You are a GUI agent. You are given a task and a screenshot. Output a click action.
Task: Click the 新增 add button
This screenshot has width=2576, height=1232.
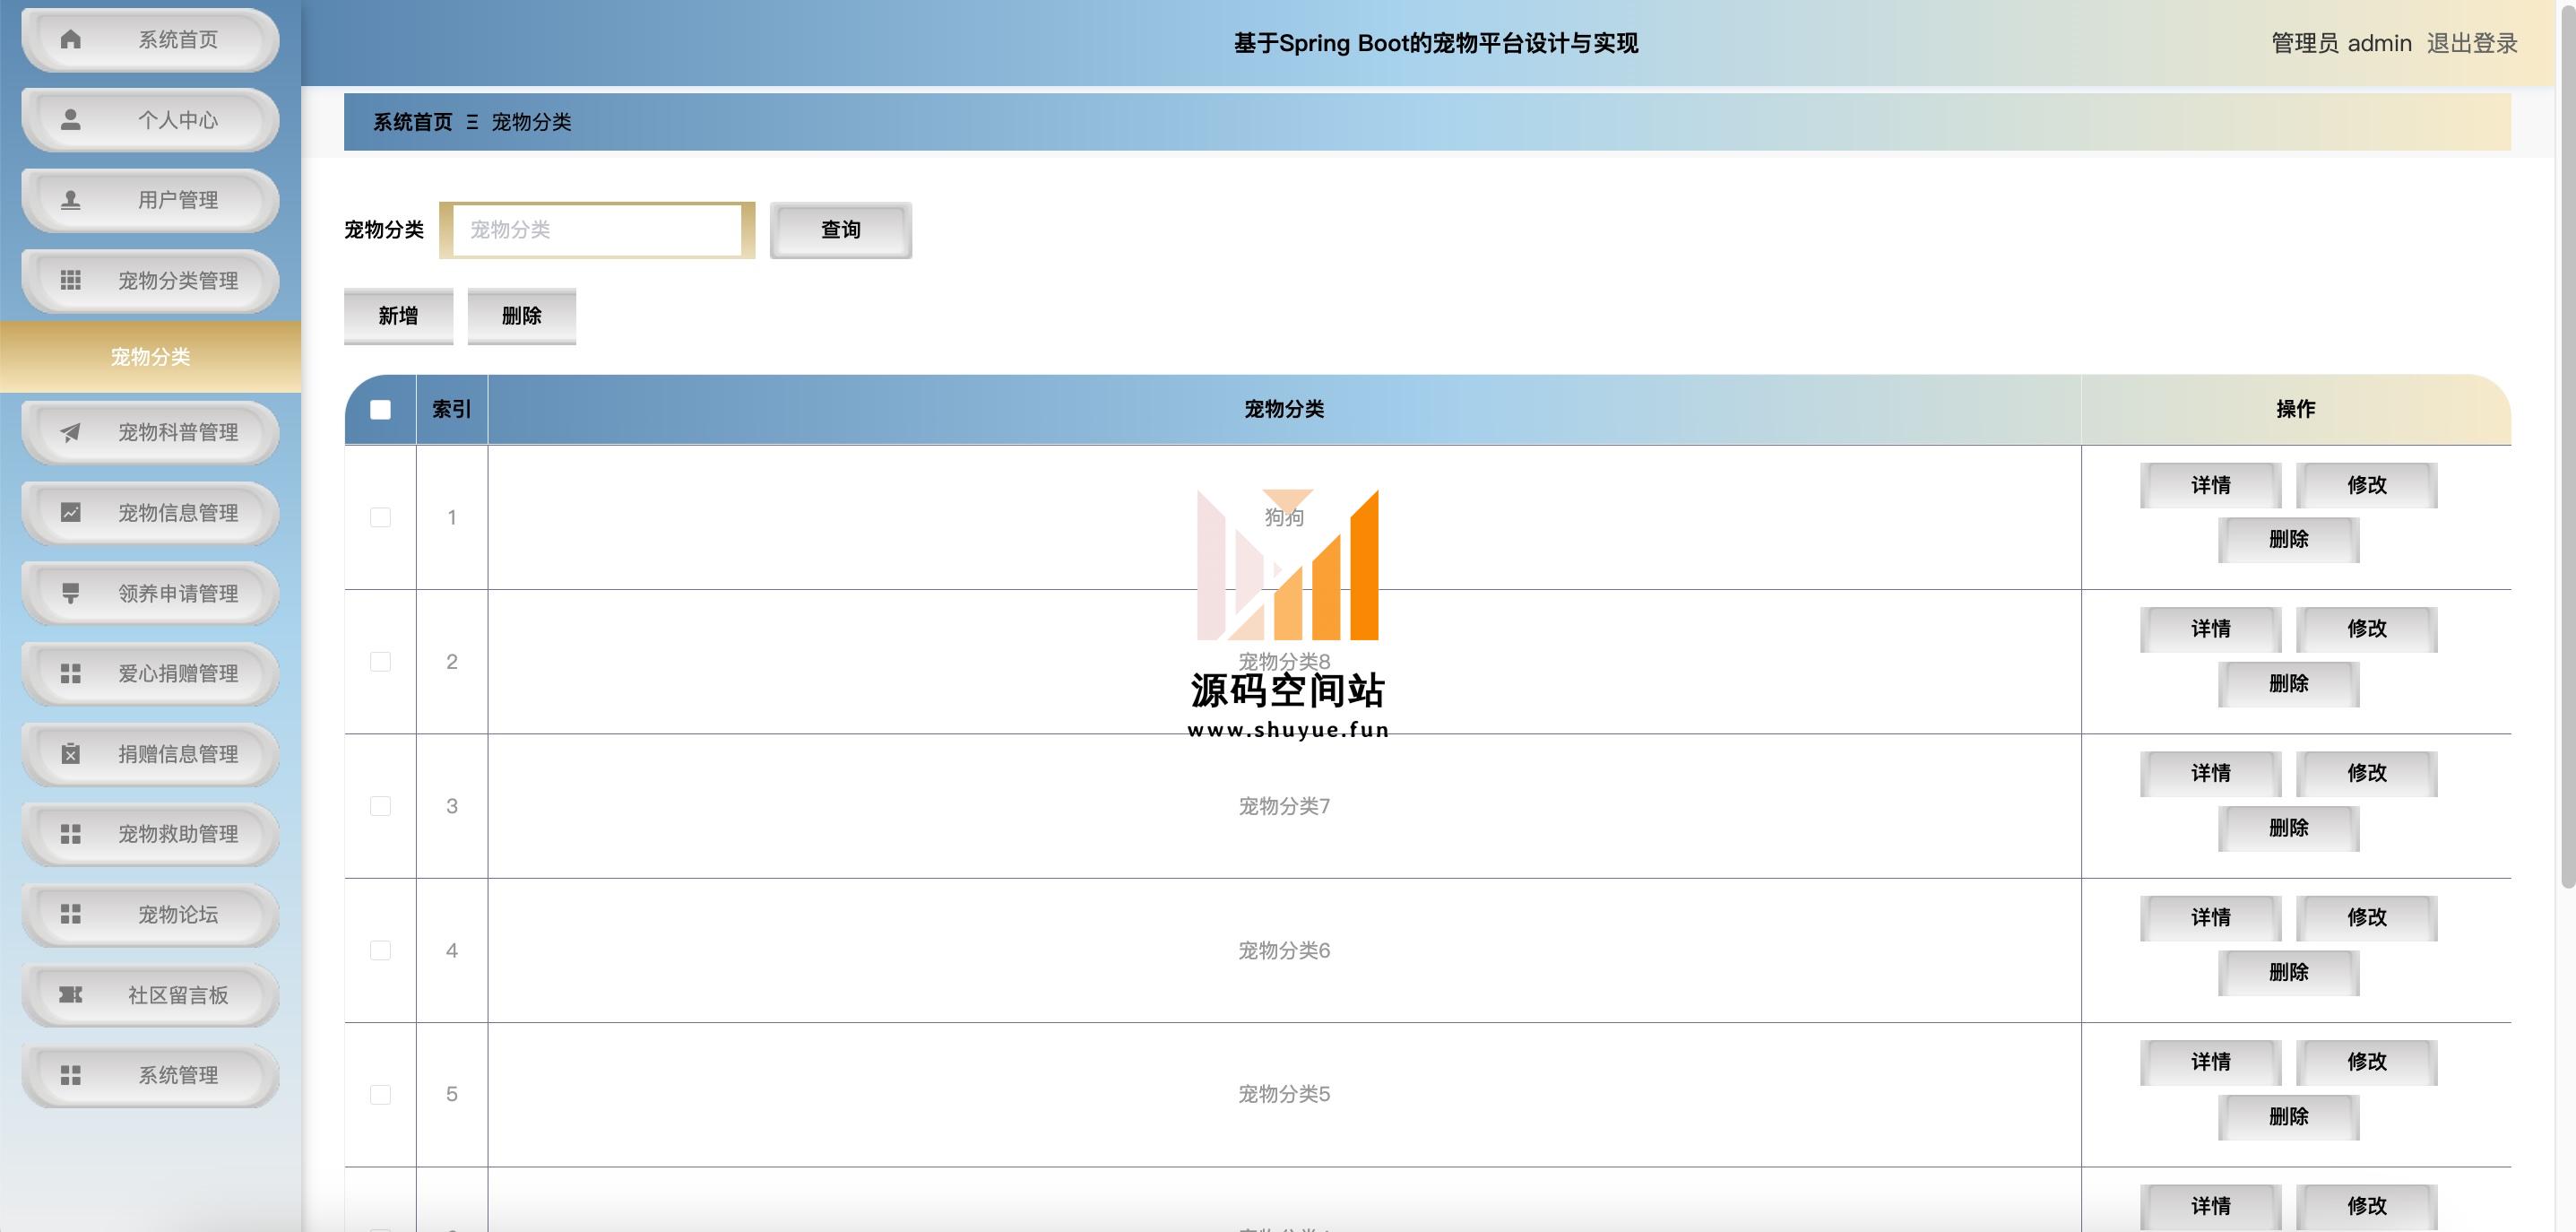click(x=398, y=316)
